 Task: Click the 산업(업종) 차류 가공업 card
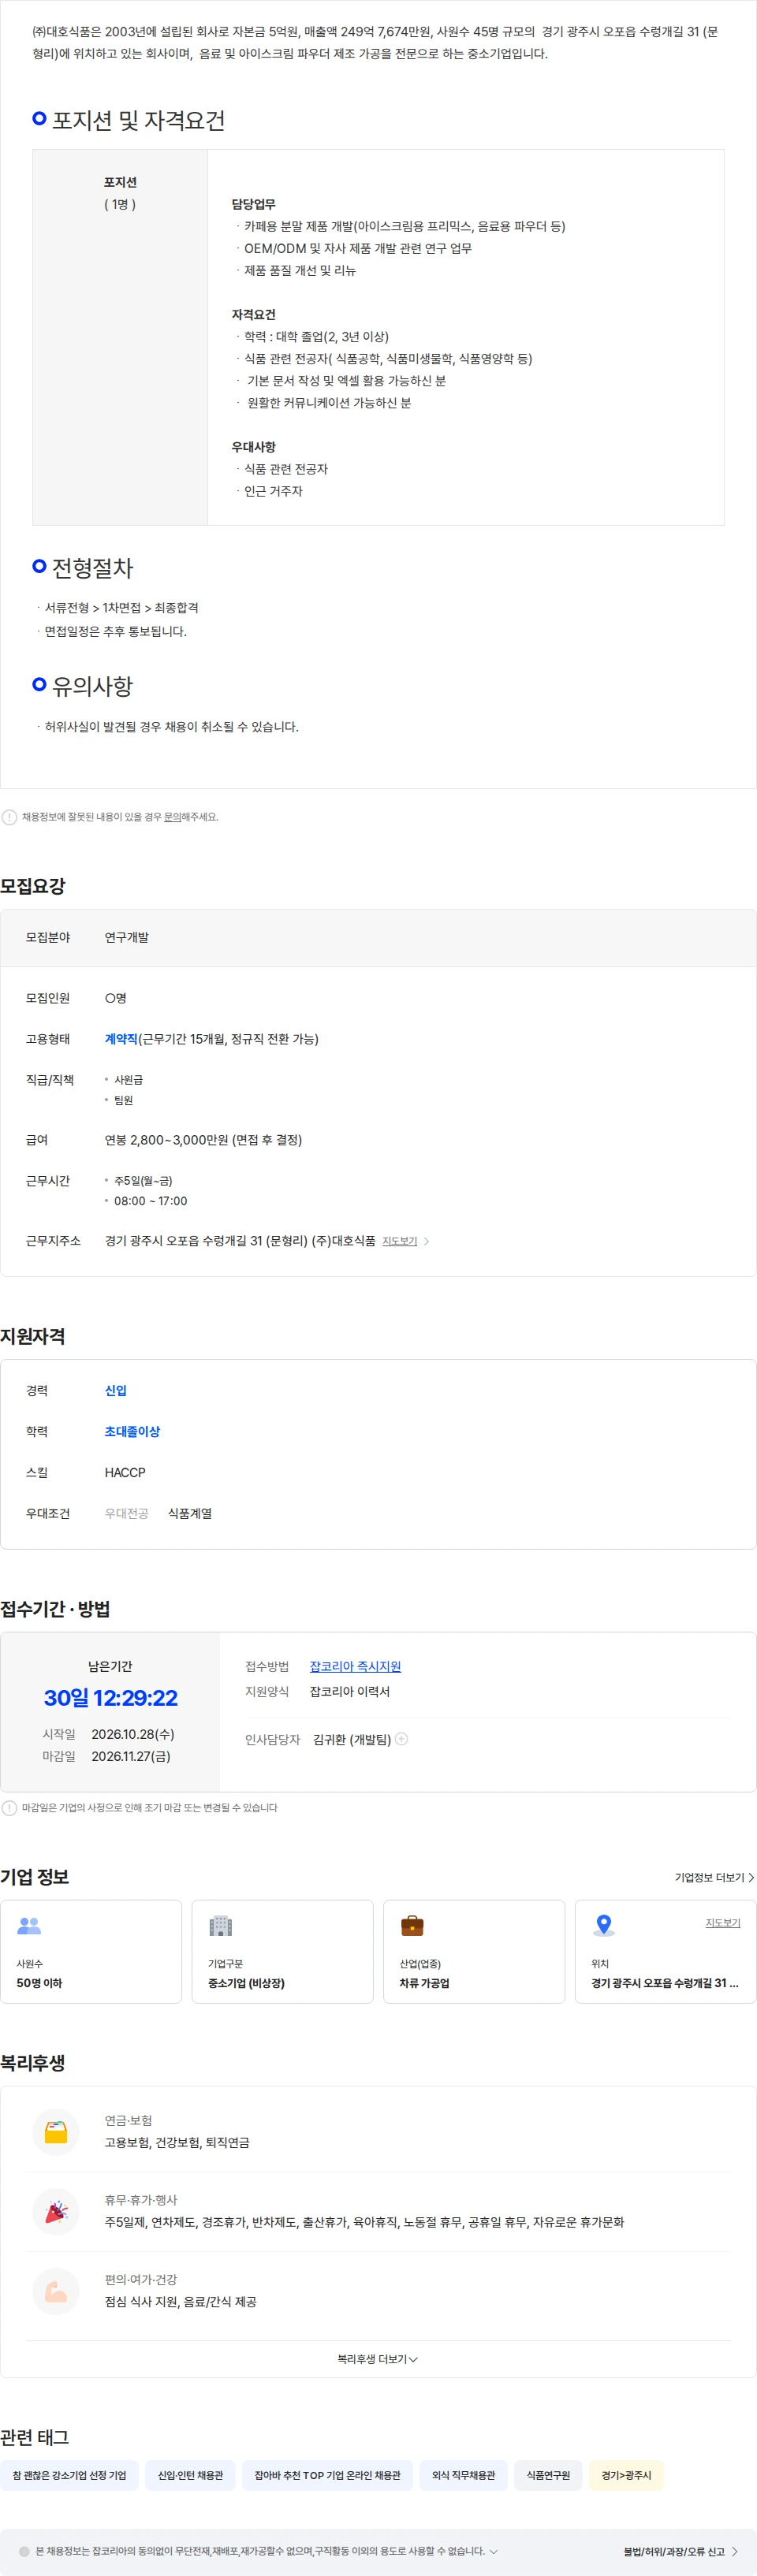point(474,1951)
